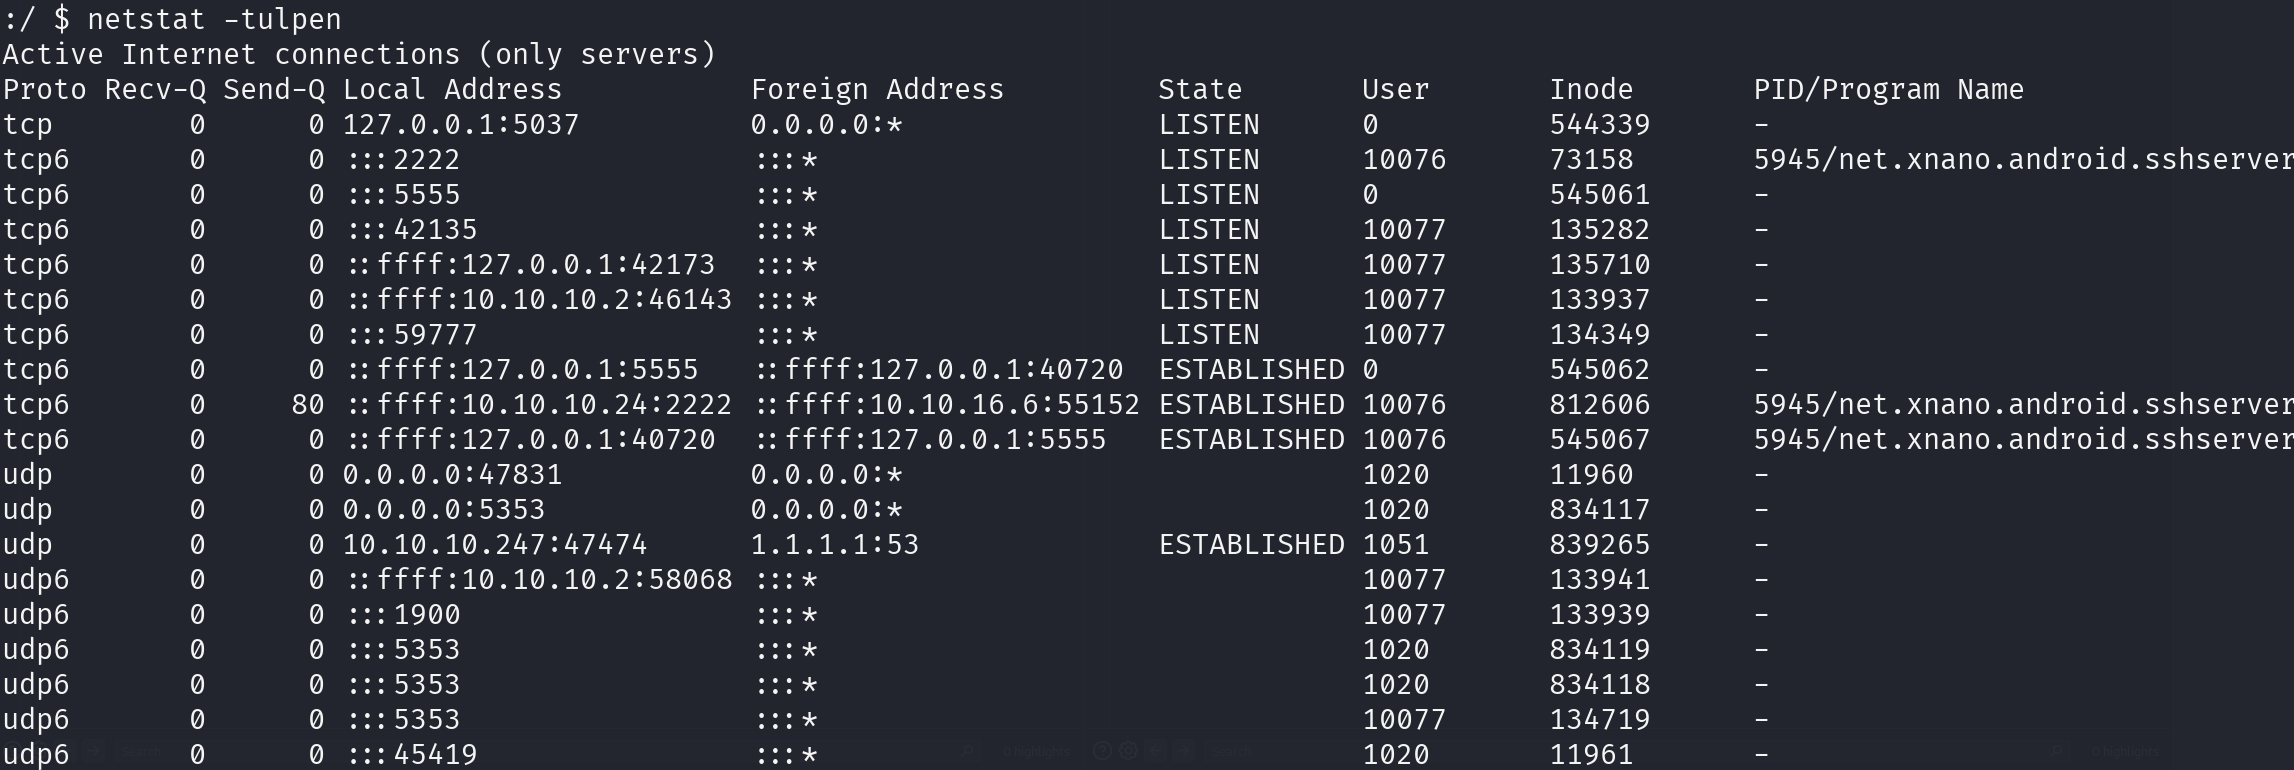The width and height of the screenshot is (2294, 770).
Task: Click inode number 812606
Action: (x=1599, y=405)
